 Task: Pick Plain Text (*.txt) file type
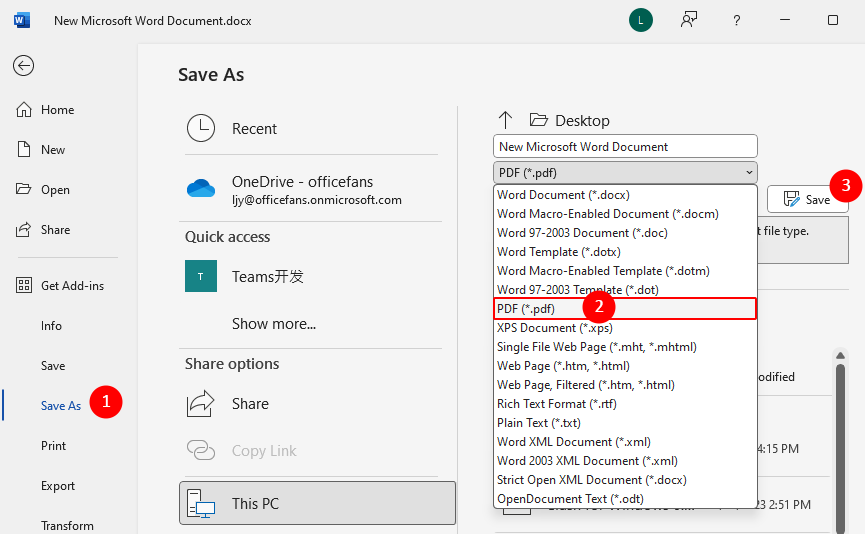[x=537, y=423]
